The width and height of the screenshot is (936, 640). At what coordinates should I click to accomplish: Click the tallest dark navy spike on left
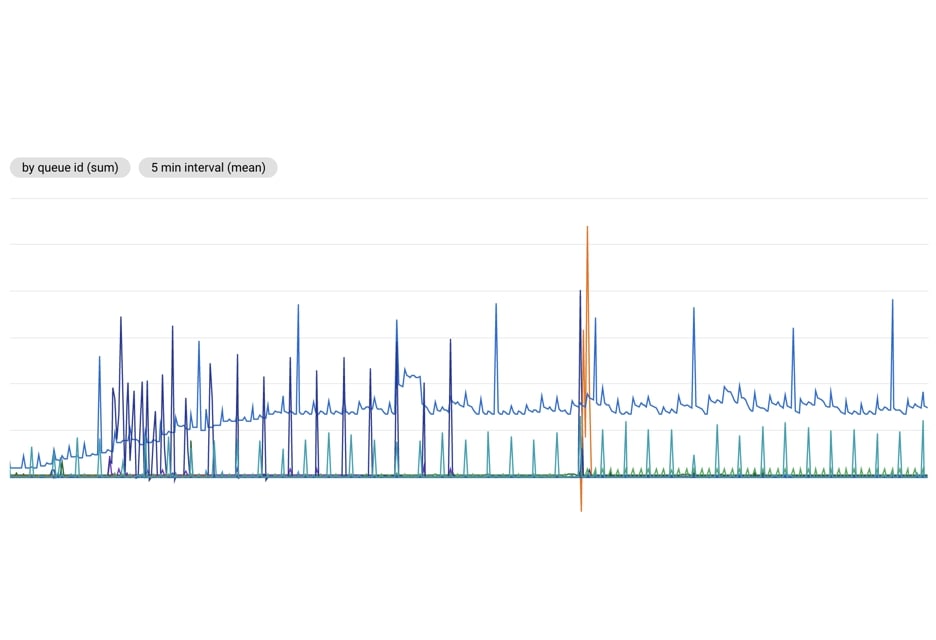pyautogui.click(x=121, y=319)
